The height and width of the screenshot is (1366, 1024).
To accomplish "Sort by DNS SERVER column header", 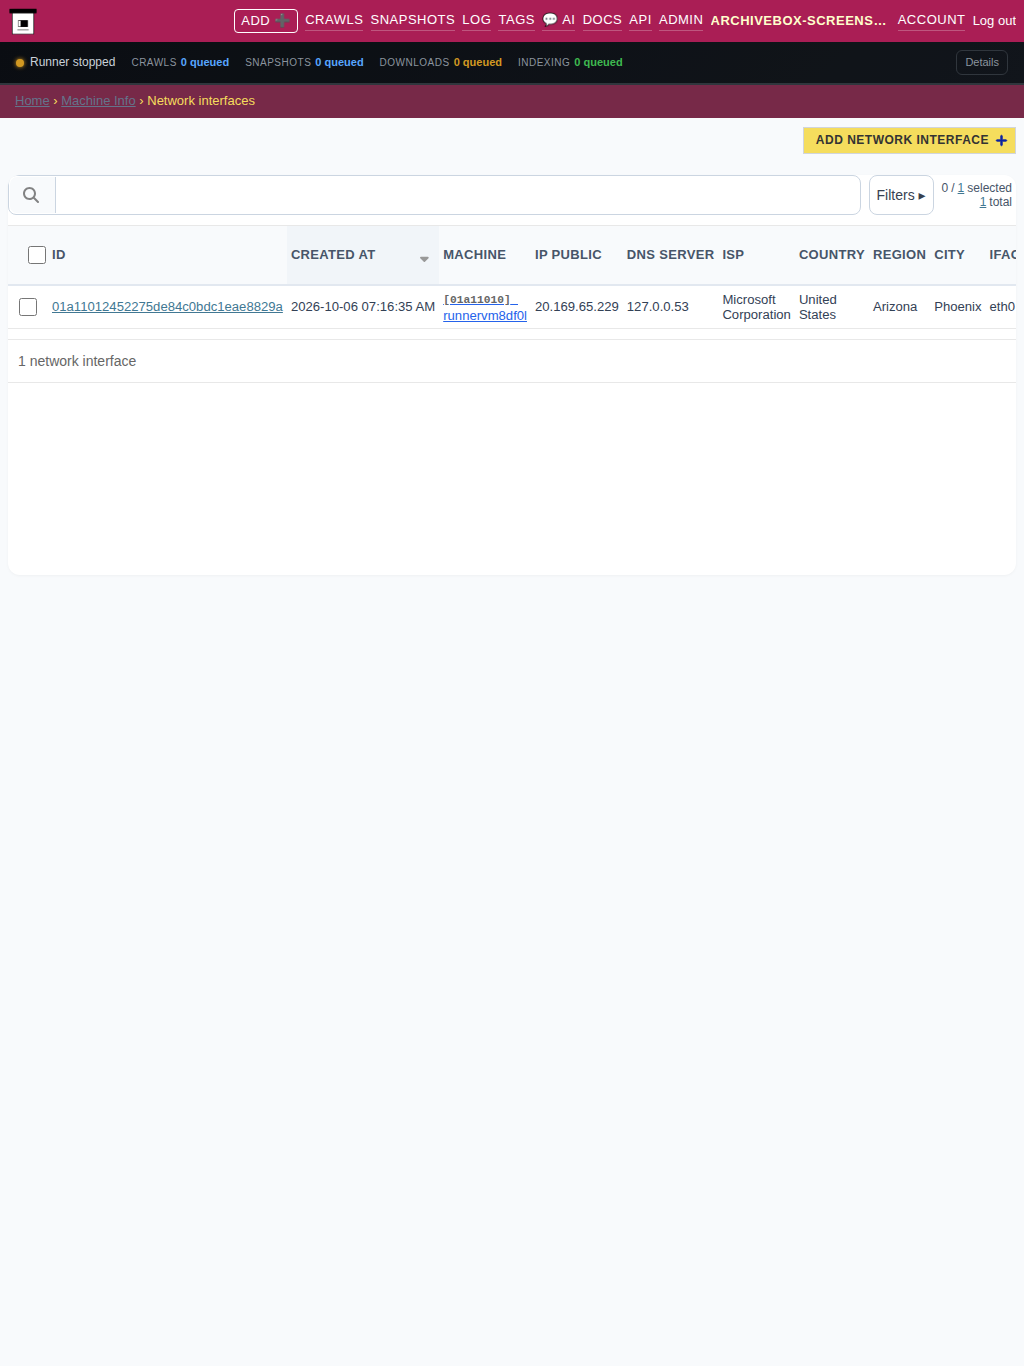I will [x=670, y=255].
